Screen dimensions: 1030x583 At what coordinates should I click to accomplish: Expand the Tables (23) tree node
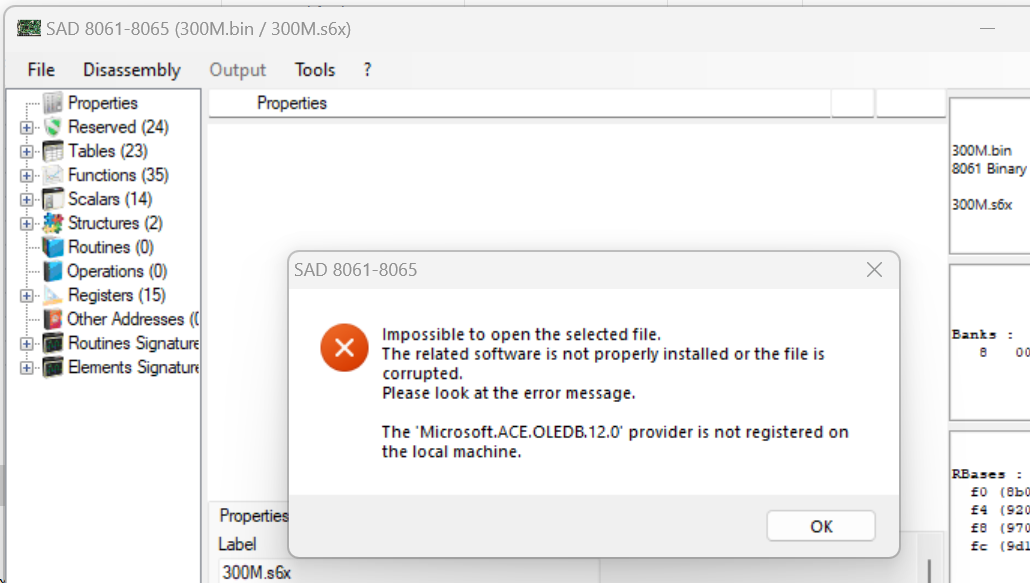pos(26,152)
